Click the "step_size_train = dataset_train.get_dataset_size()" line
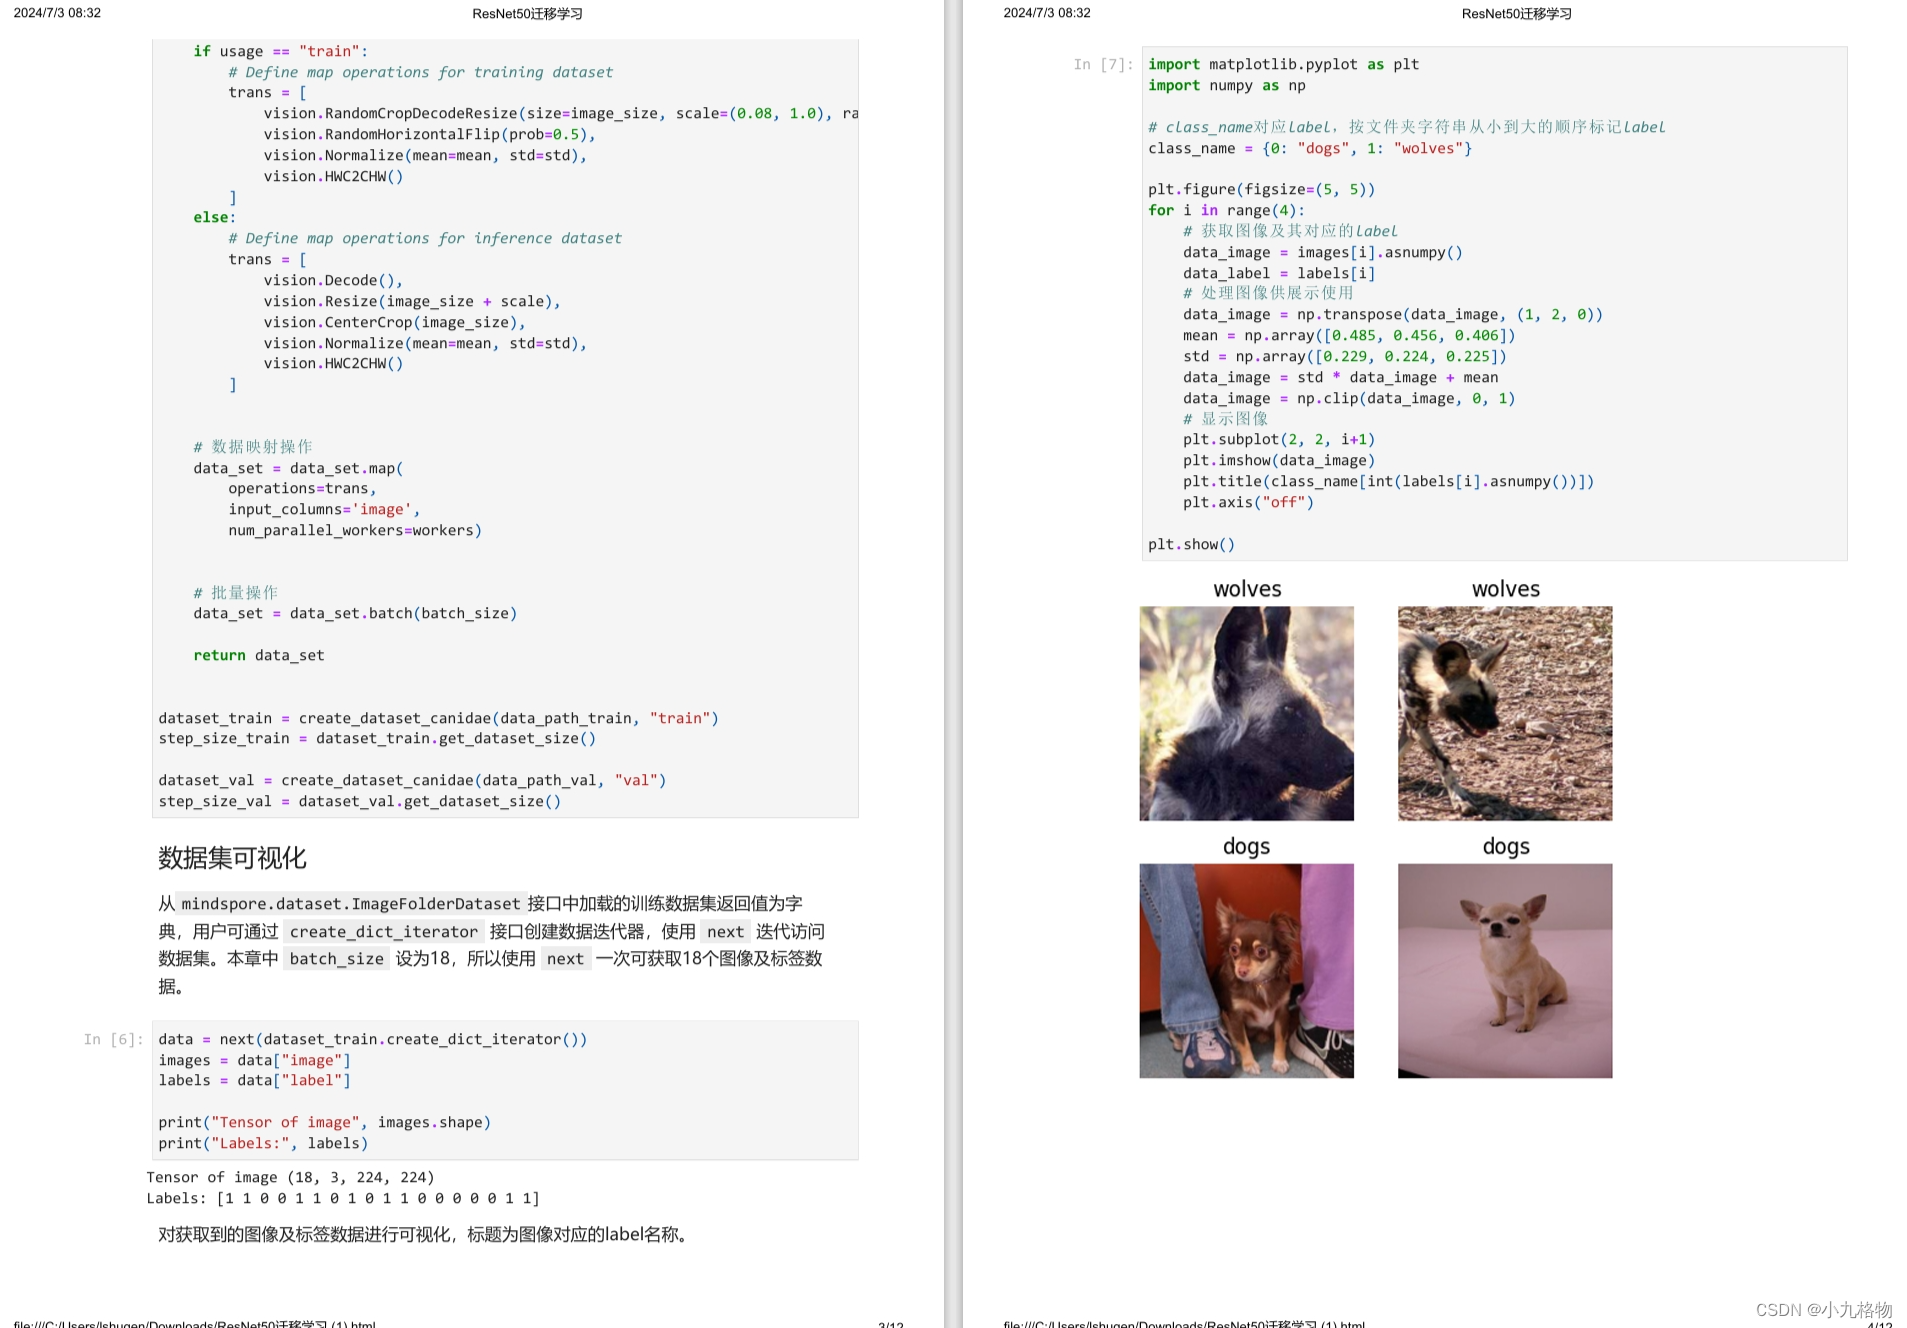Image resolution: width=1907 pixels, height=1328 pixels. click(377, 738)
